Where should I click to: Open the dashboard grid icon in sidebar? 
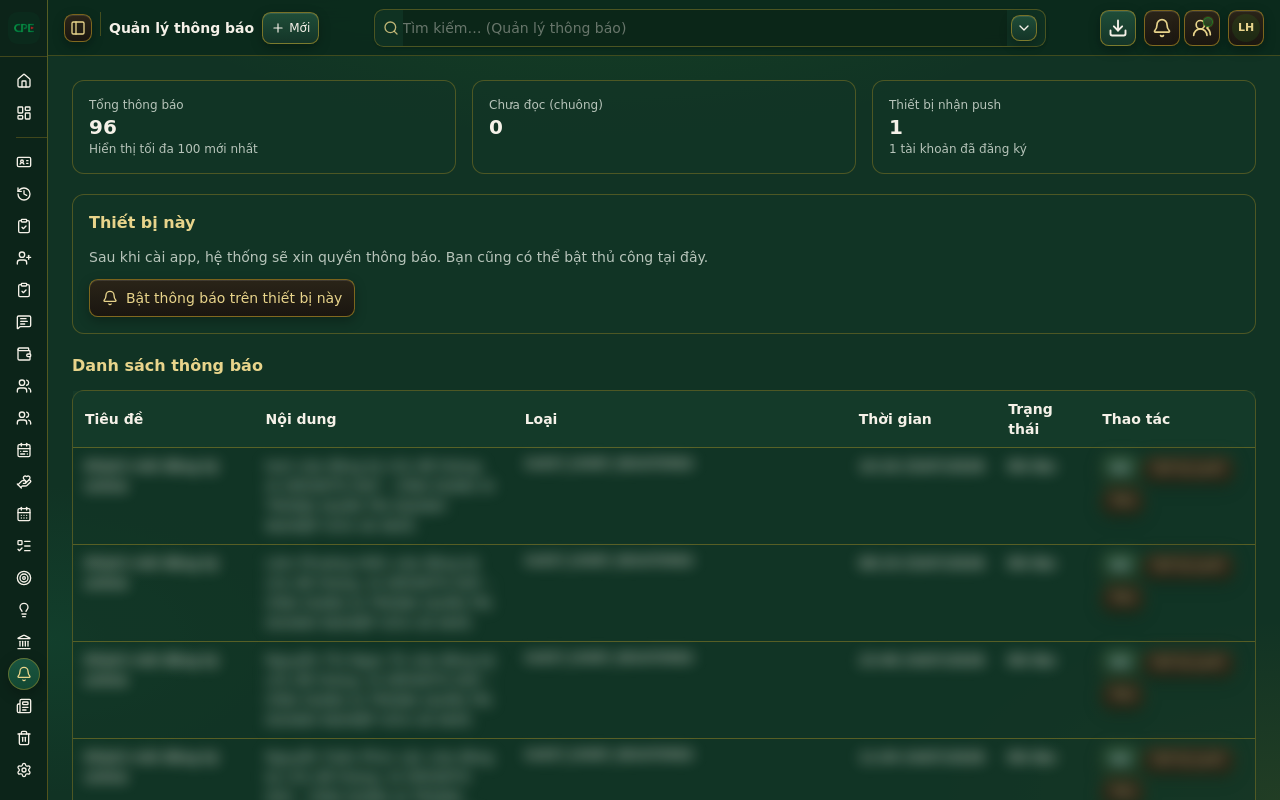(24, 113)
